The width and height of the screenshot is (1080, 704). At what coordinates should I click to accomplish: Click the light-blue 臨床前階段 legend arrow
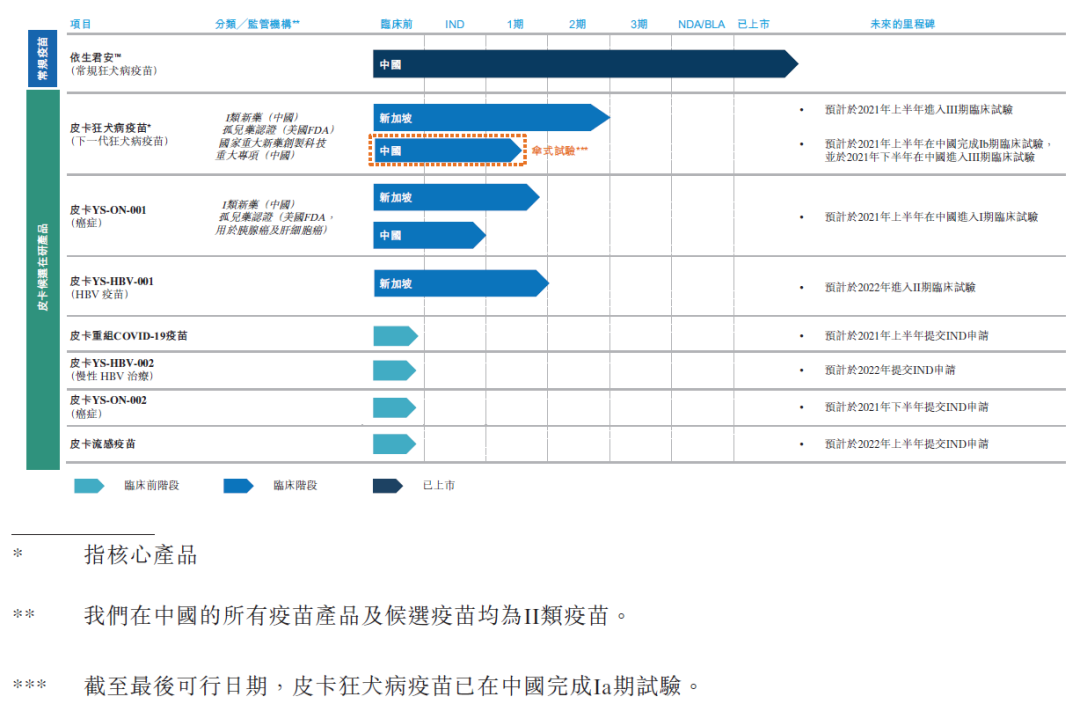88,486
